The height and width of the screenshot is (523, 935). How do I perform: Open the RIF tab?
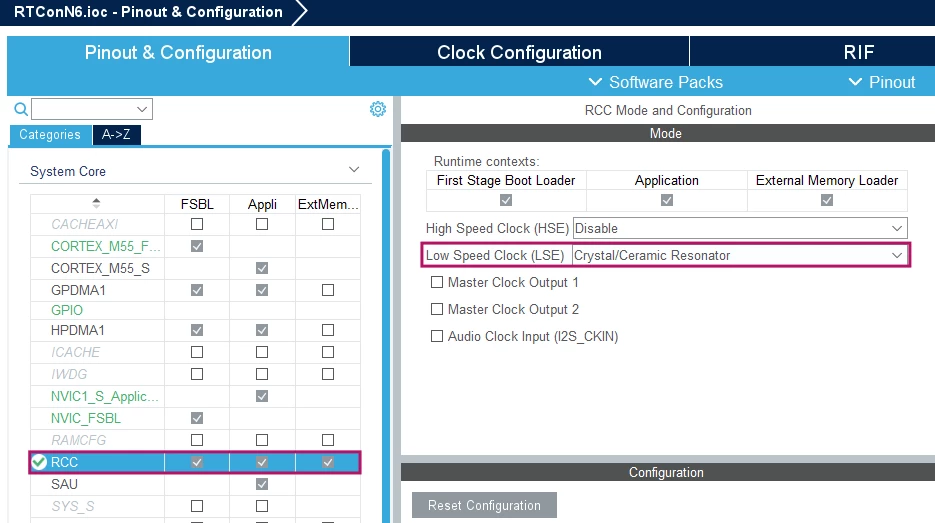click(x=859, y=52)
